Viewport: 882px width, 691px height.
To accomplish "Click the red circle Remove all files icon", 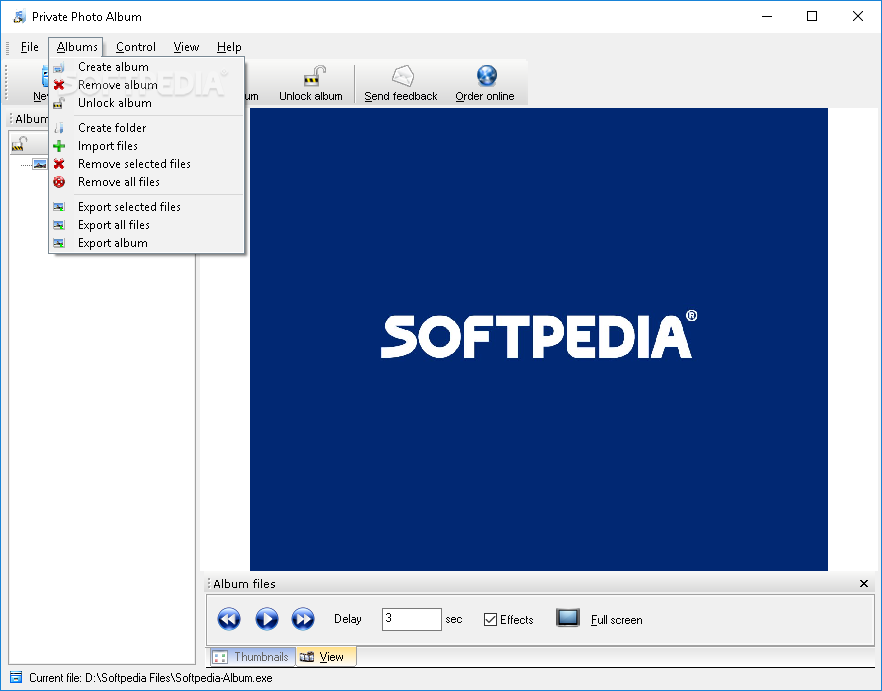I will 59,182.
